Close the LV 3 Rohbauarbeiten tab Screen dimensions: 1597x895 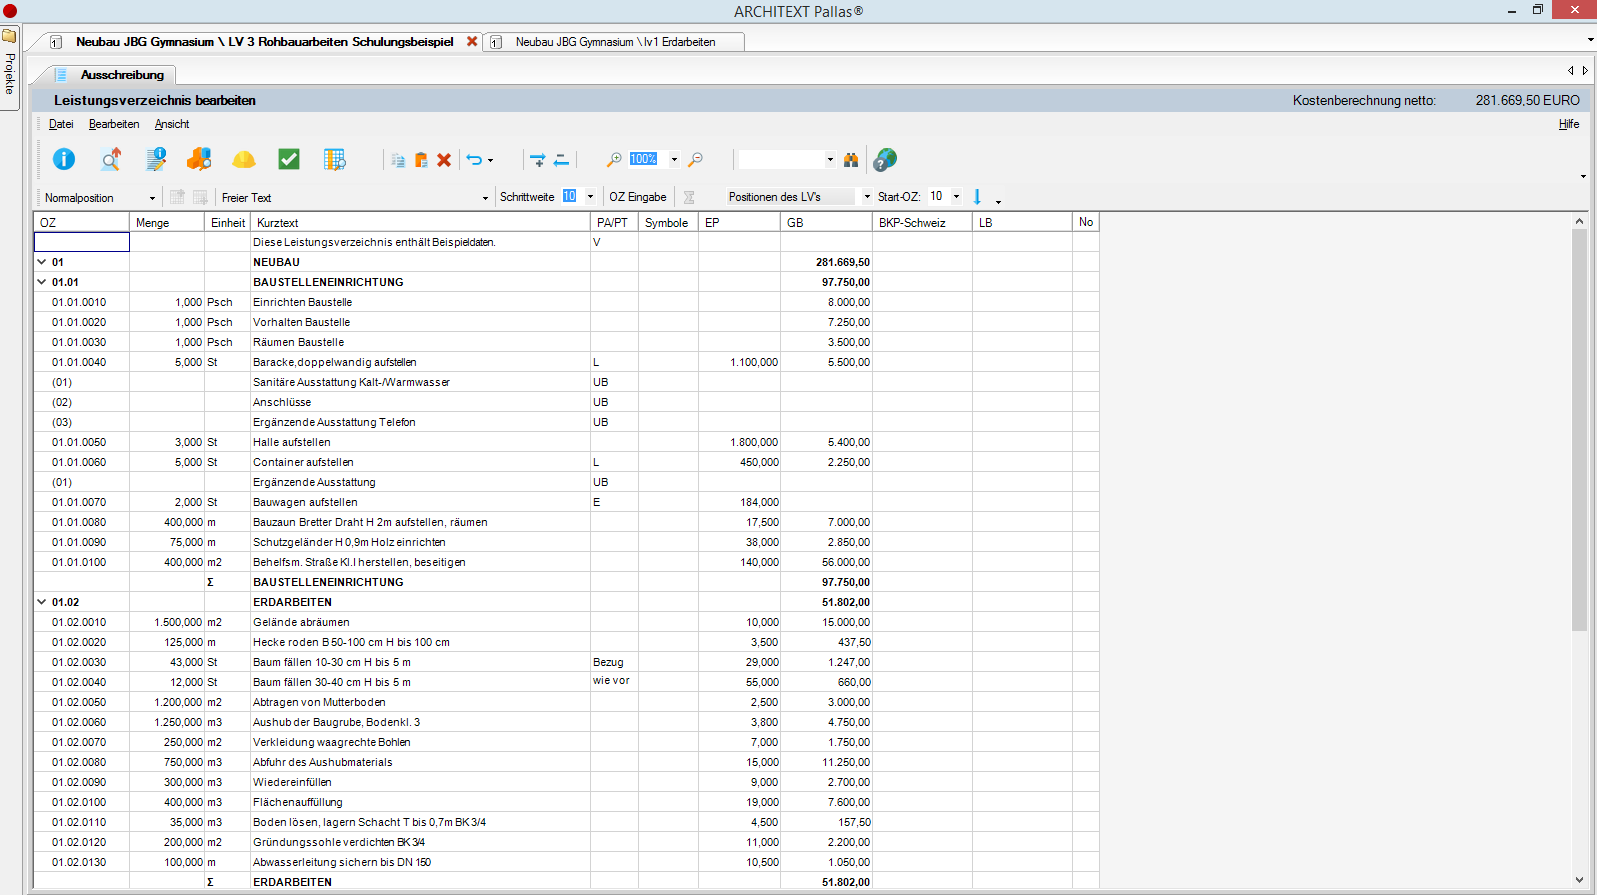472,41
